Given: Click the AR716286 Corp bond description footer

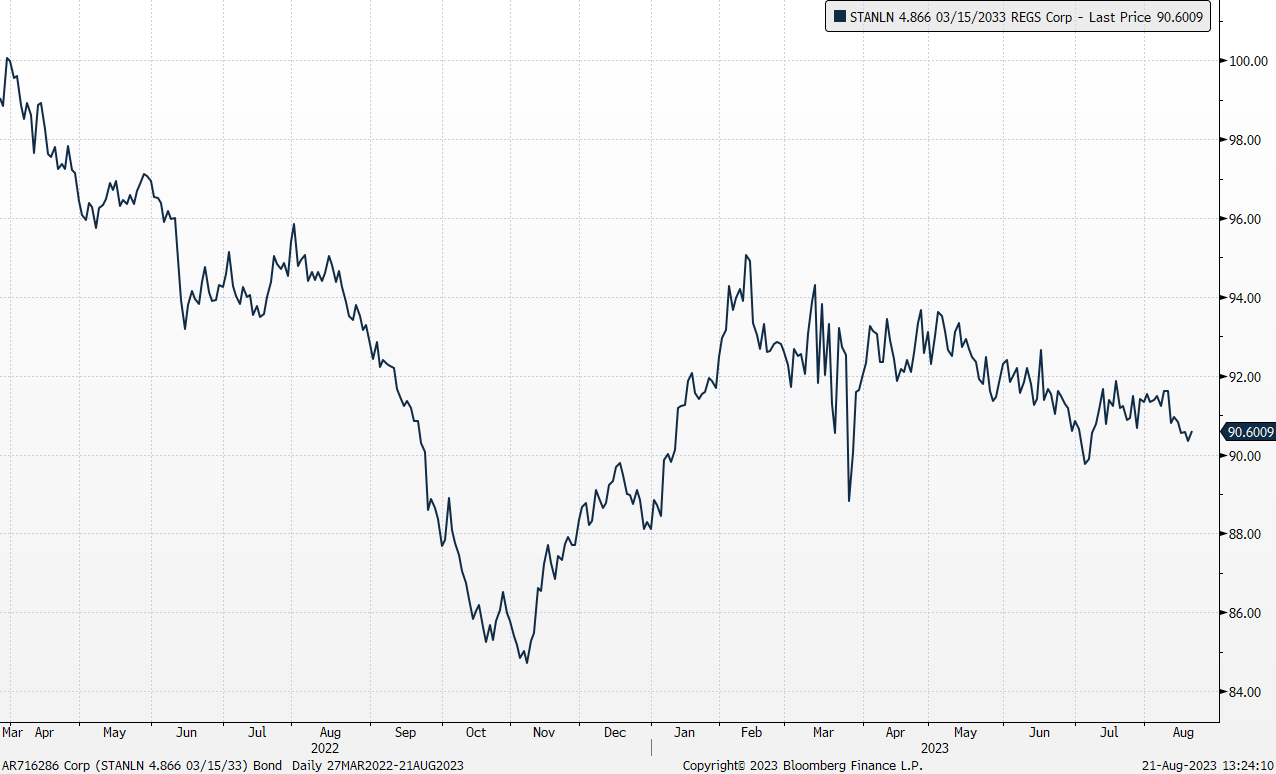Looking at the screenshot, I should coord(232,765).
